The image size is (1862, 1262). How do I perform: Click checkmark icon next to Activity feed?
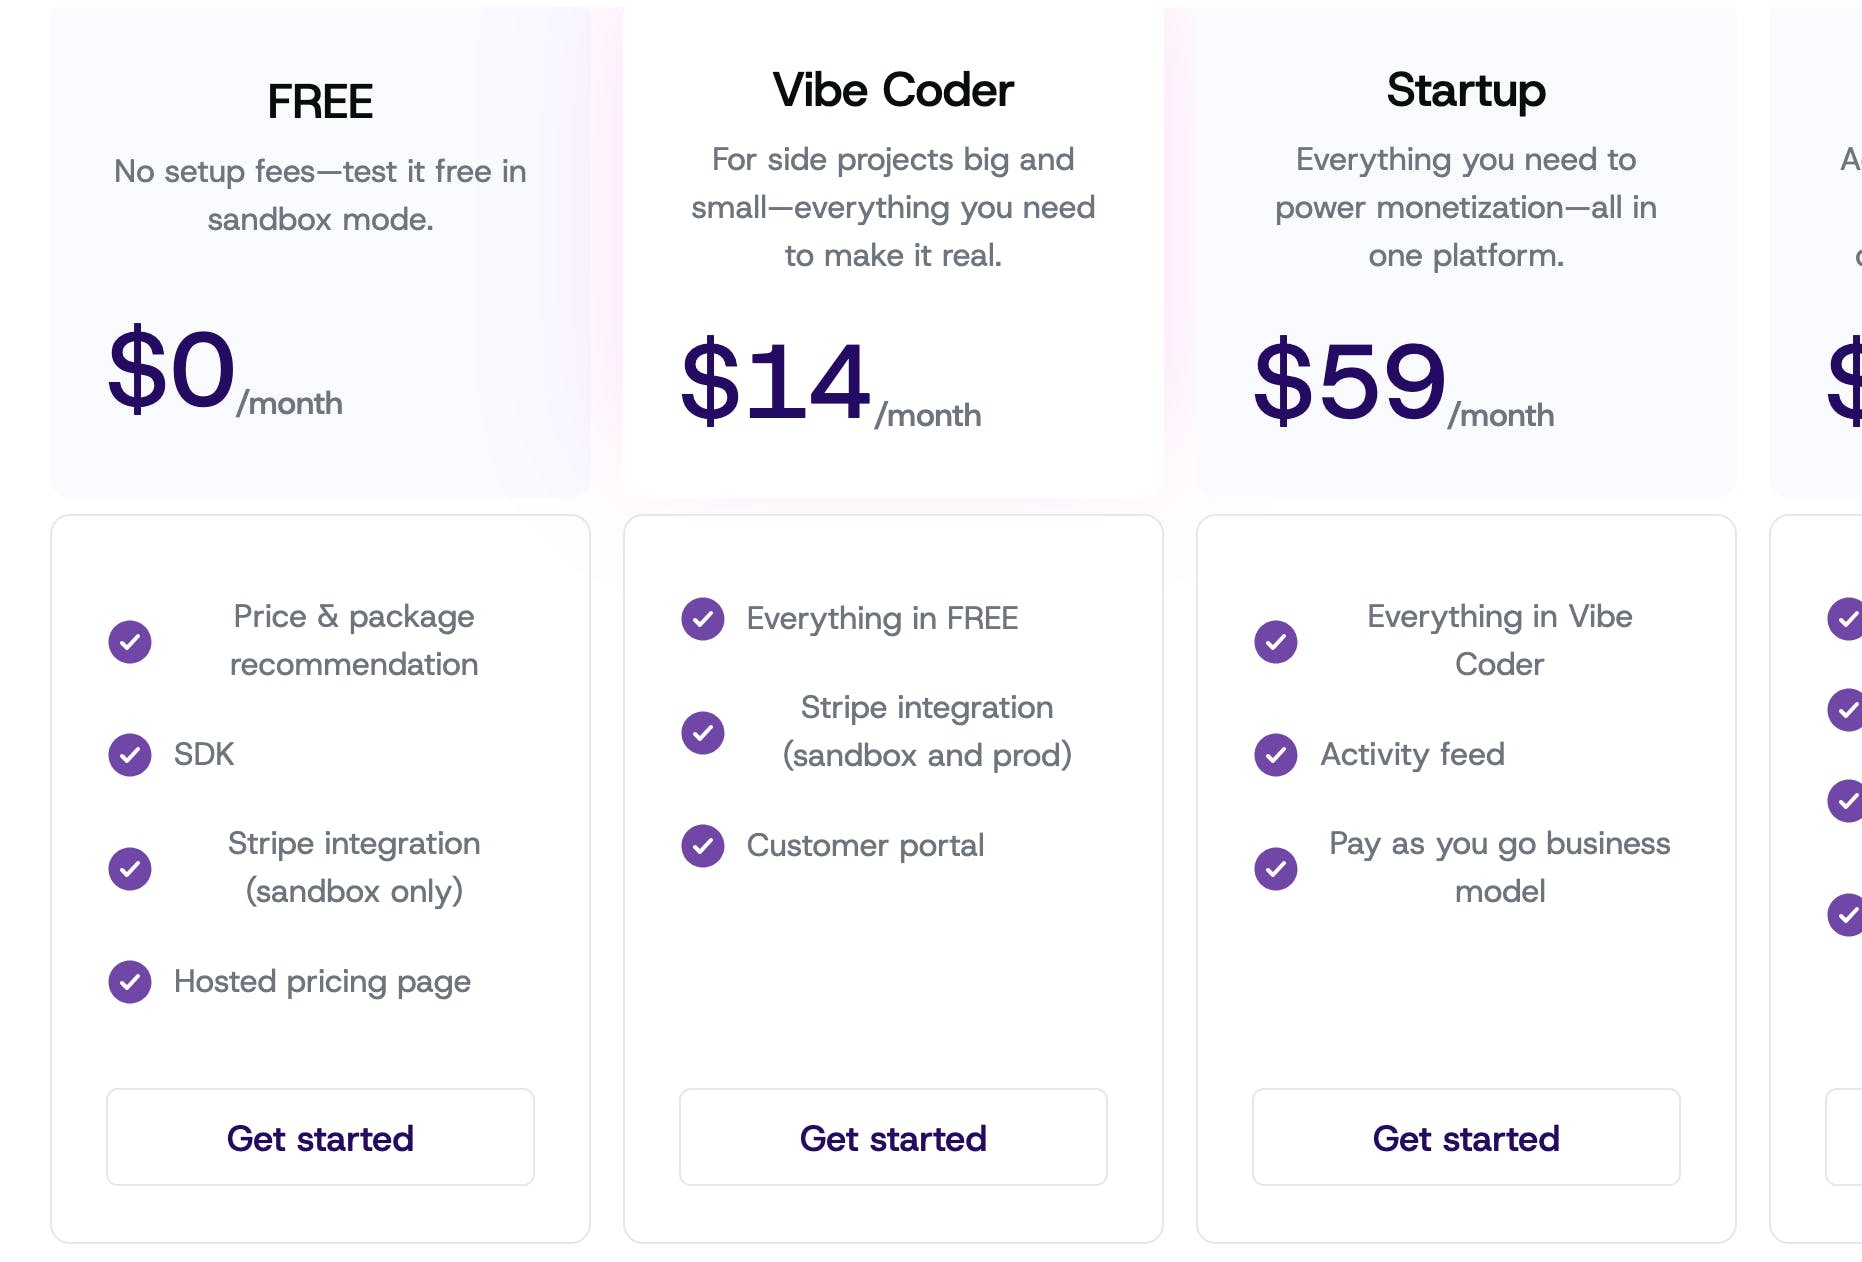pyautogui.click(x=1276, y=755)
